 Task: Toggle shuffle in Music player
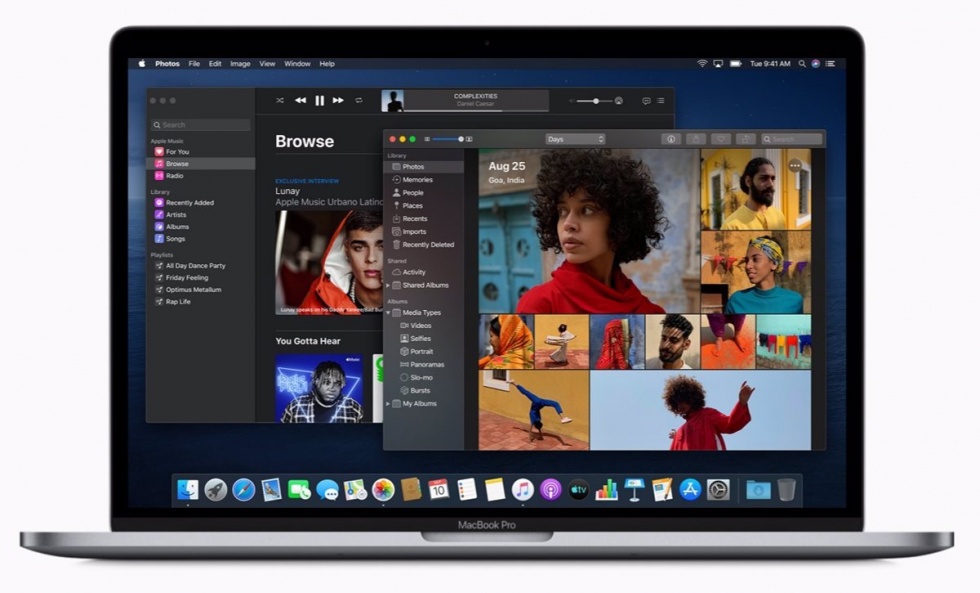pos(279,101)
